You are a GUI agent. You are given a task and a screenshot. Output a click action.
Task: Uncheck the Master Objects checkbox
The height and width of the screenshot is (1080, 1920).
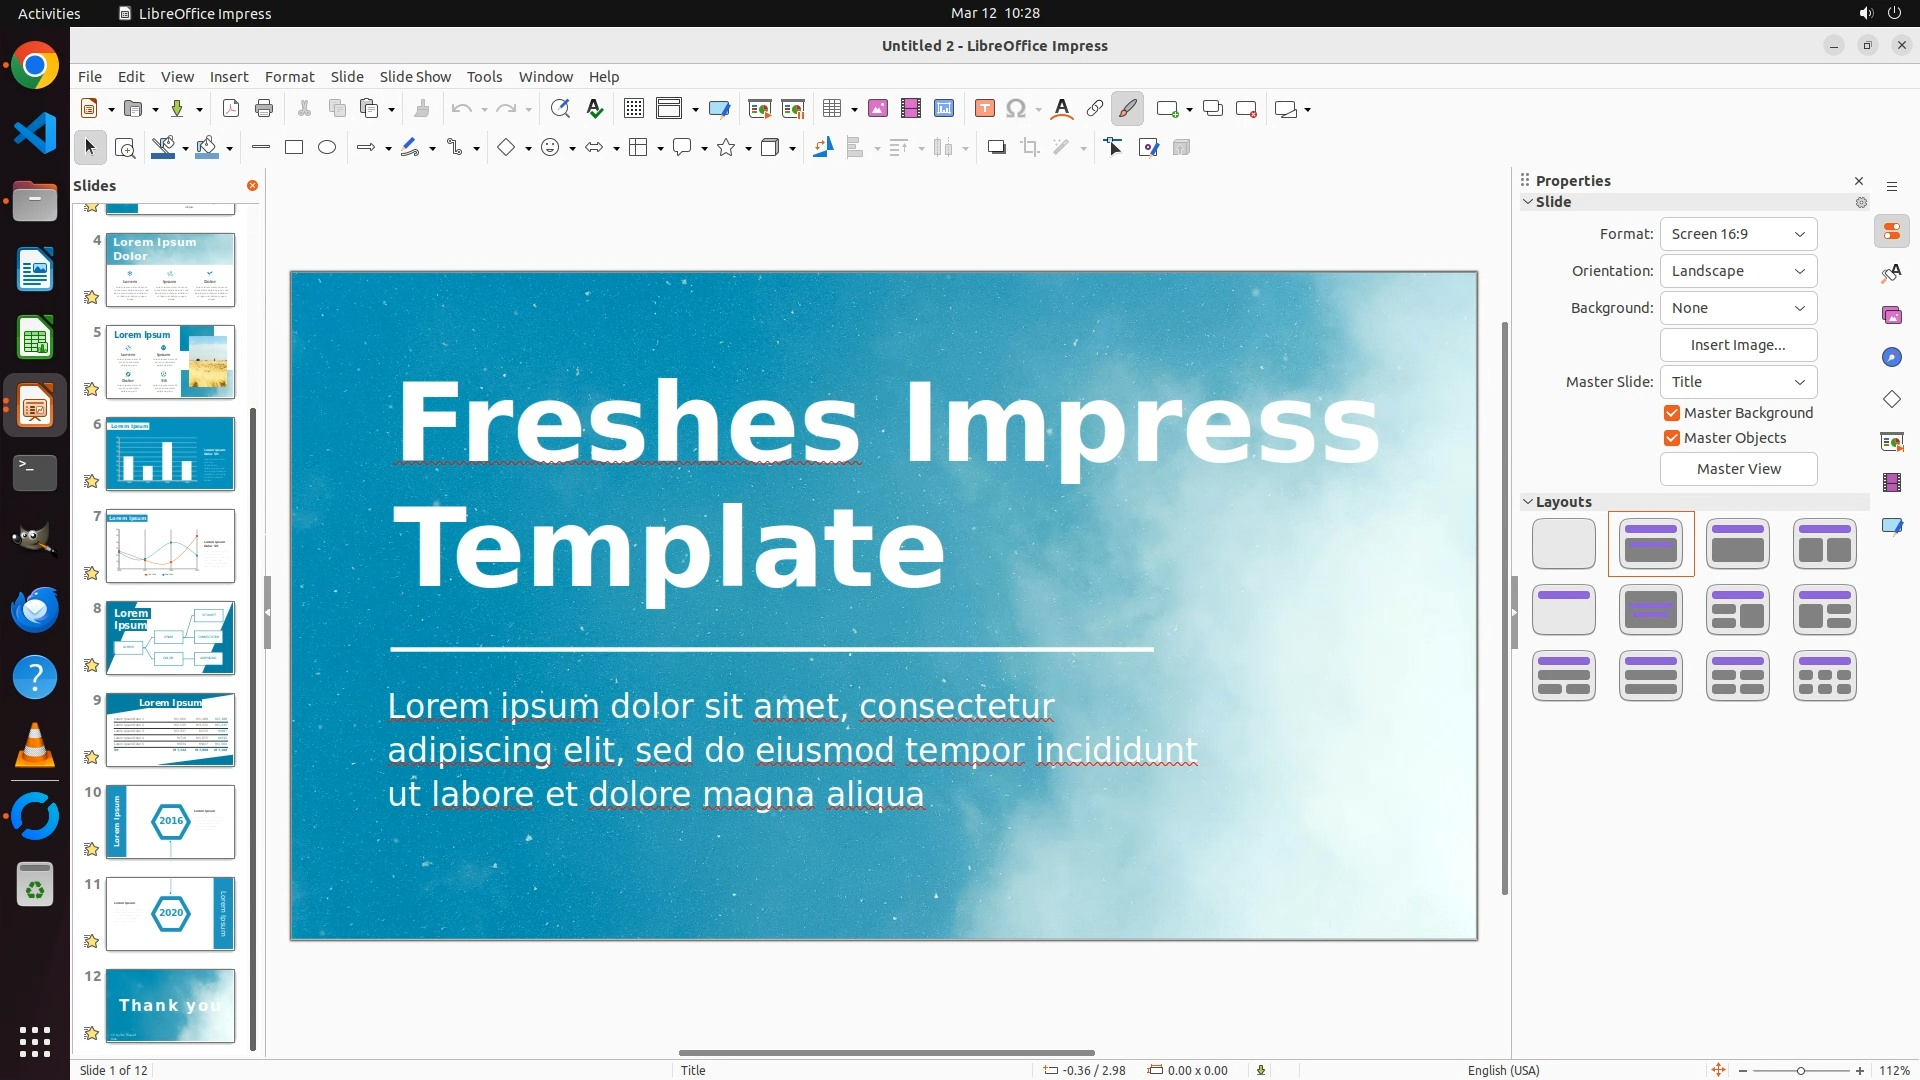click(x=1672, y=438)
